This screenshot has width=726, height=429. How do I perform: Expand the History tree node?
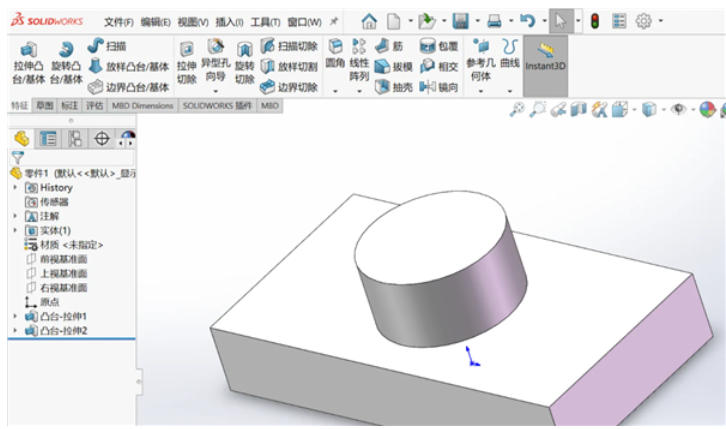(14, 187)
